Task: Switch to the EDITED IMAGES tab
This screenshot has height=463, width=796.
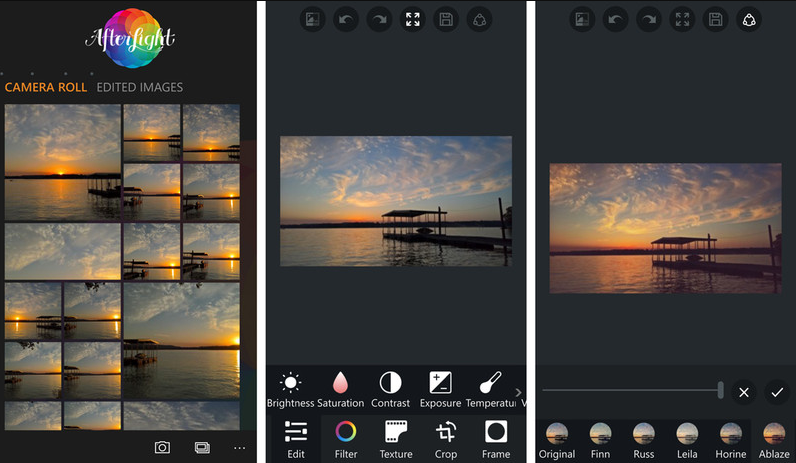Action: pyautogui.click(x=139, y=88)
